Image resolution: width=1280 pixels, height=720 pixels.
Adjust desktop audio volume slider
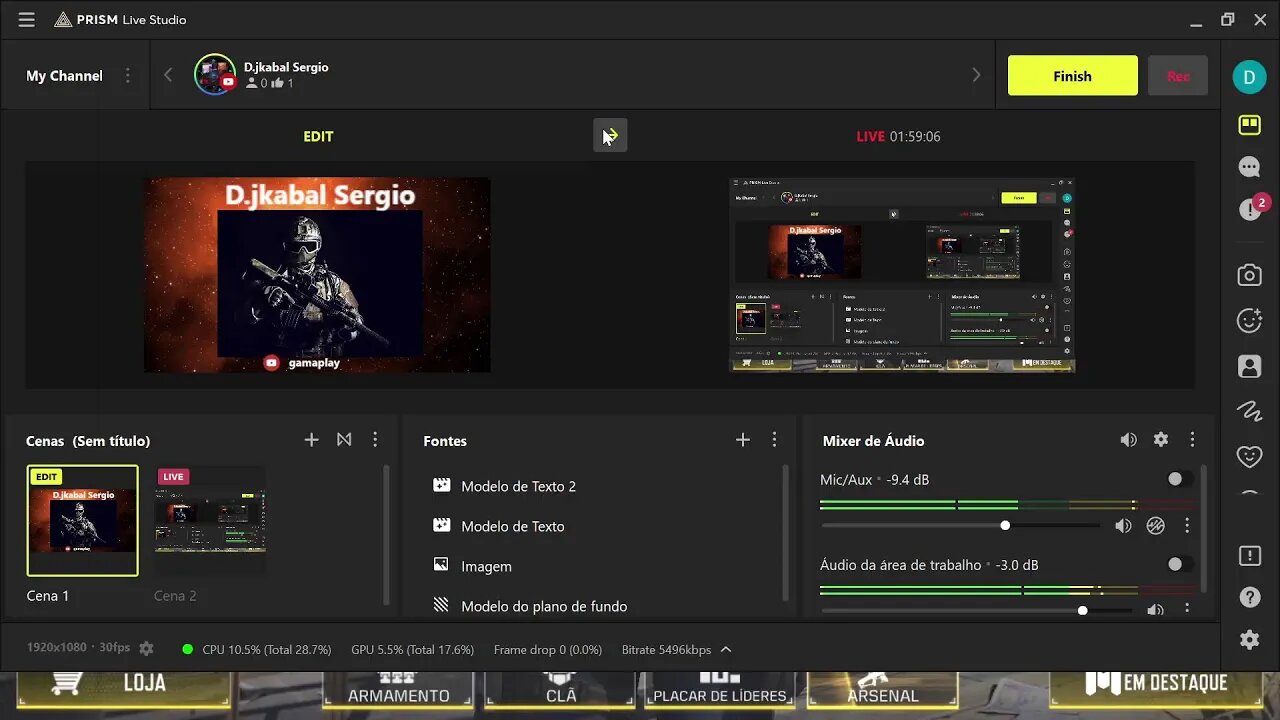tap(977, 610)
